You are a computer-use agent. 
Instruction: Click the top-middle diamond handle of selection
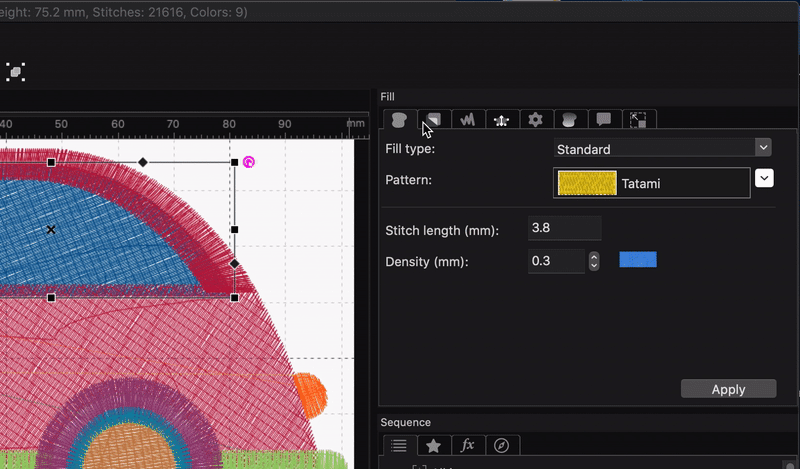pos(143,162)
